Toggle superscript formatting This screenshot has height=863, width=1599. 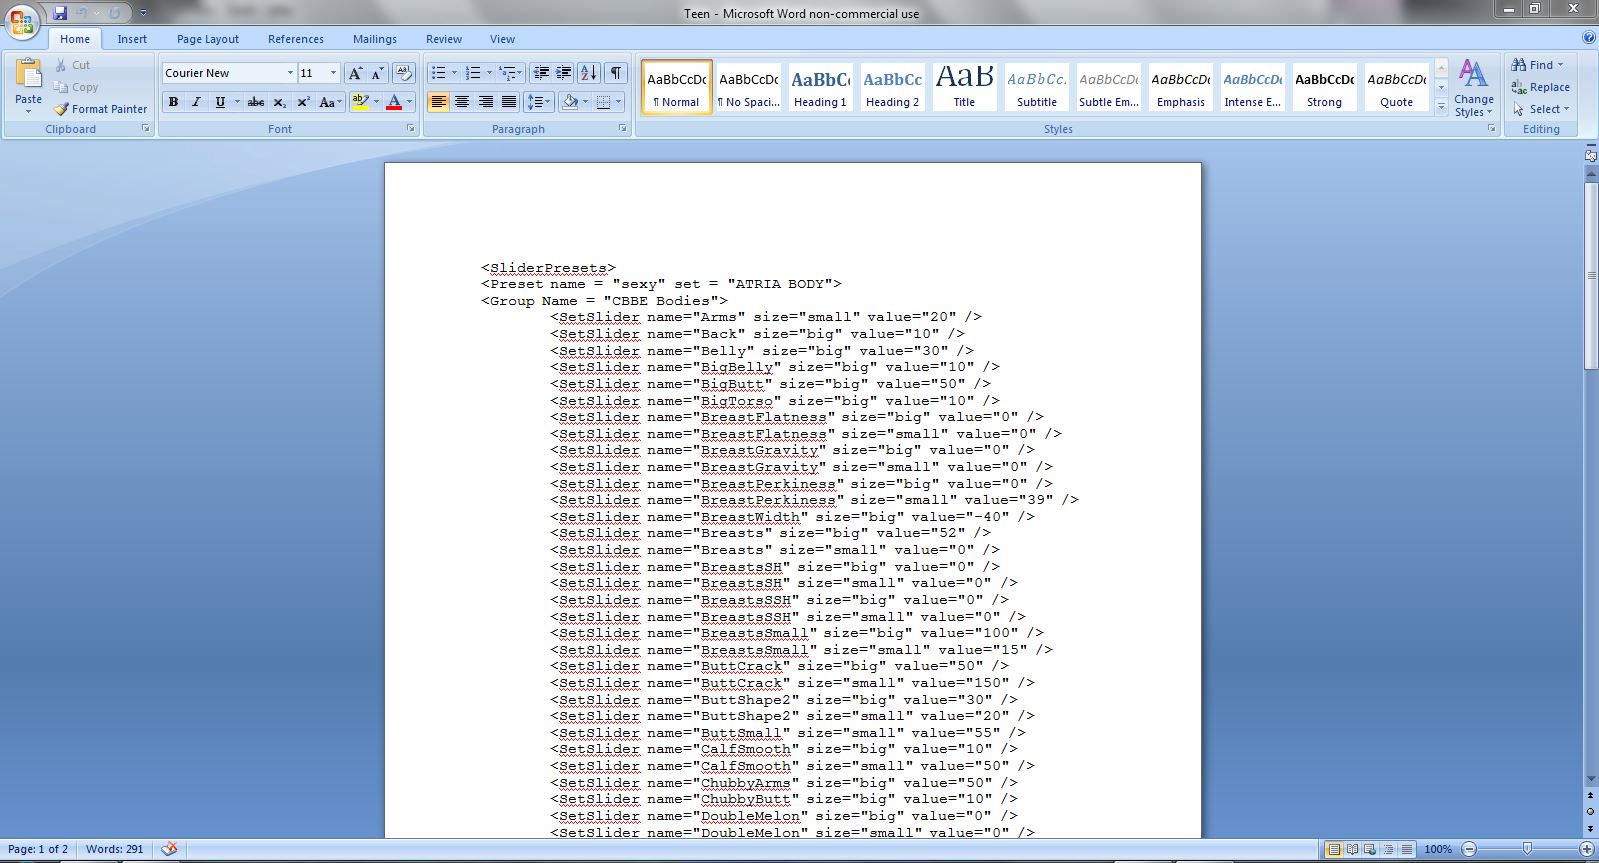(x=303, y=102)
